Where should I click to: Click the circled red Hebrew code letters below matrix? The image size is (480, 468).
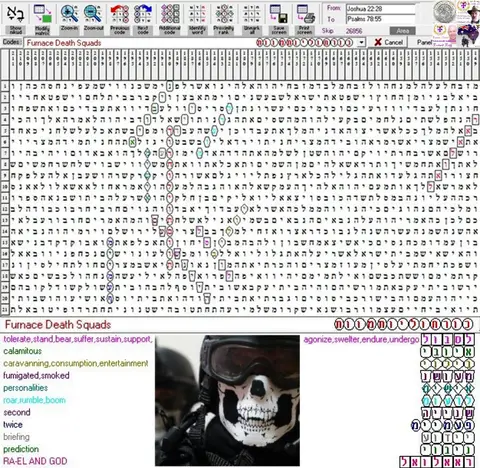(404, 324)
